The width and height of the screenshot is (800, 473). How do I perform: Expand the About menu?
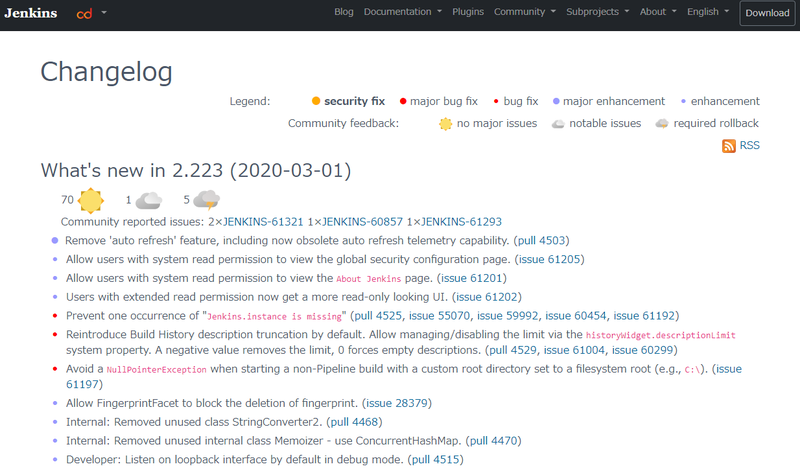(658, 12)
